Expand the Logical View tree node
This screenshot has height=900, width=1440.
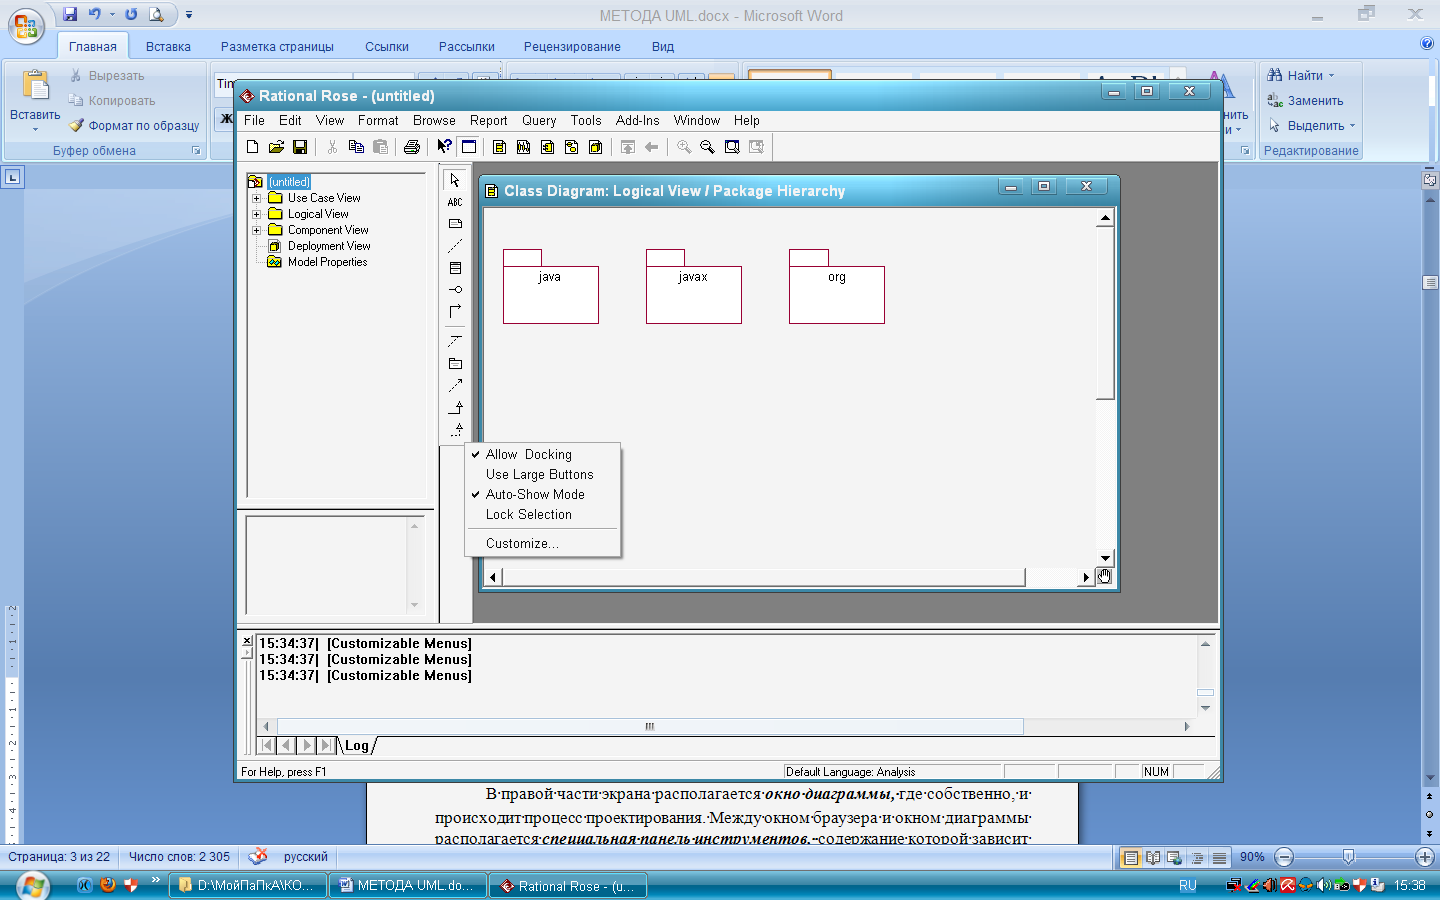click(x=256, y=214)
